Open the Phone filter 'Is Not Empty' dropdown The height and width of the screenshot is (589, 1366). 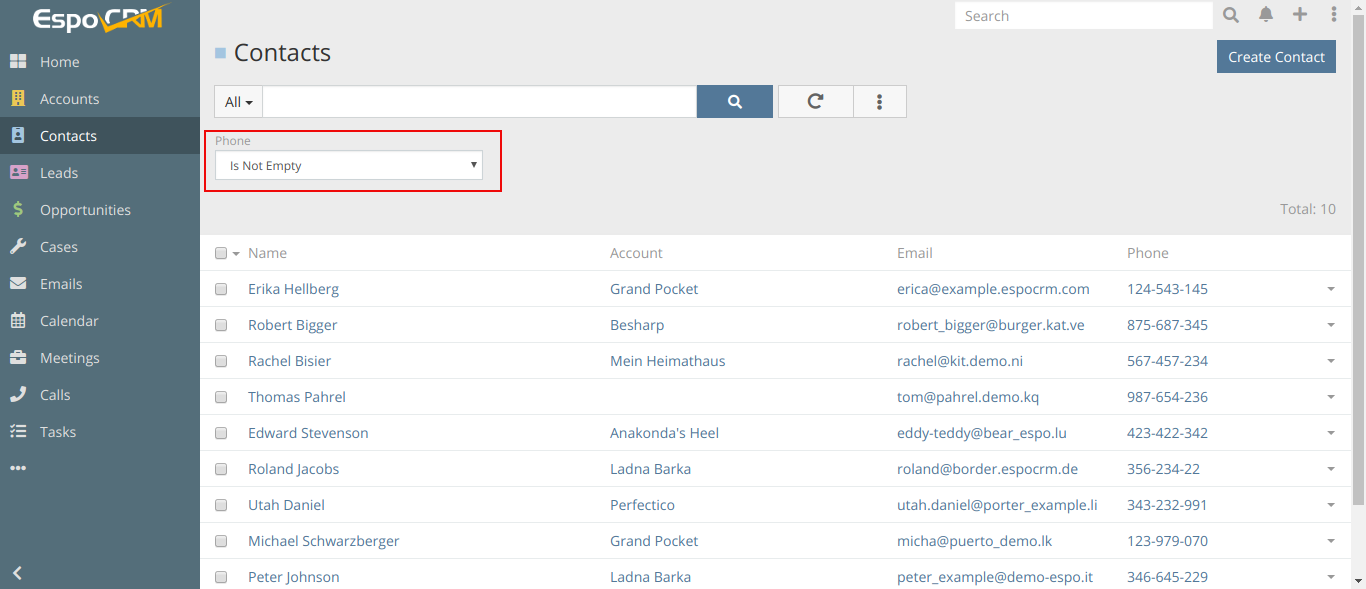(349, 166)
